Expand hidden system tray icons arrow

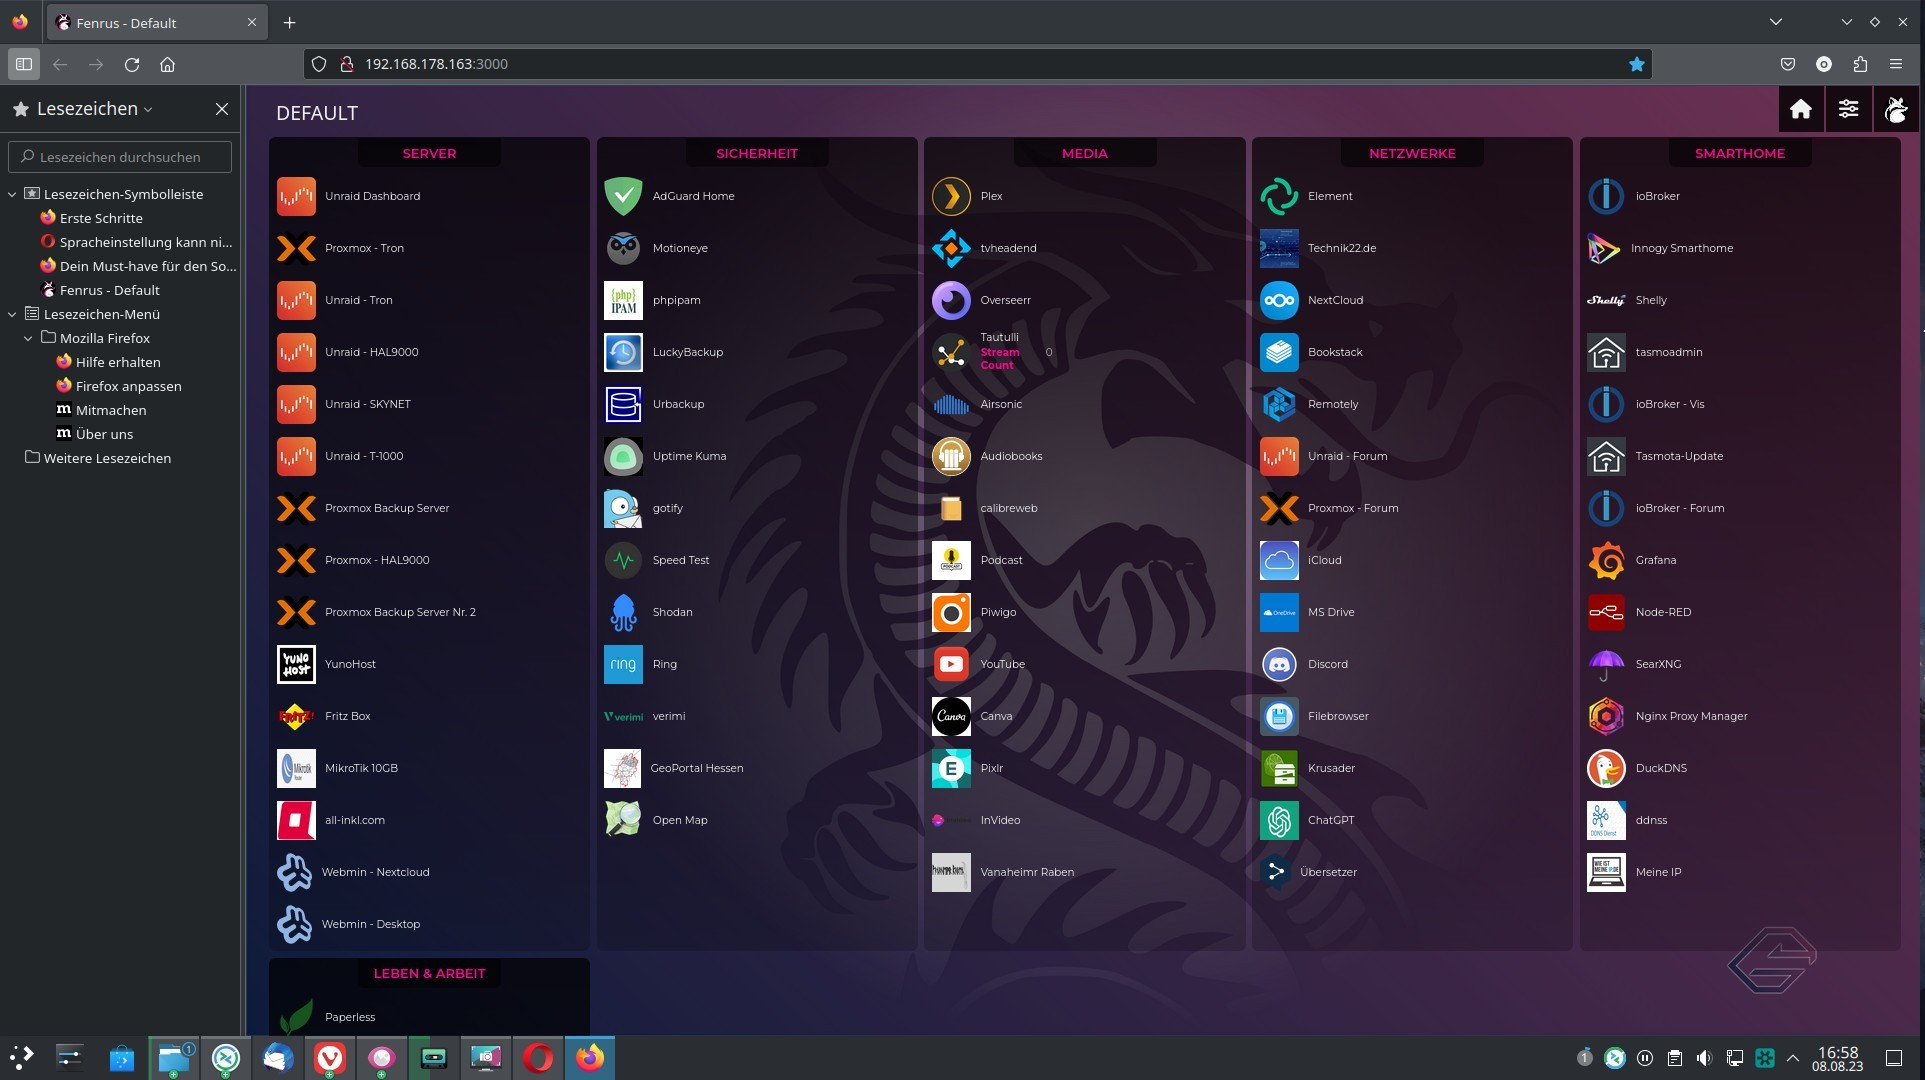(x=1793, y=1058)
